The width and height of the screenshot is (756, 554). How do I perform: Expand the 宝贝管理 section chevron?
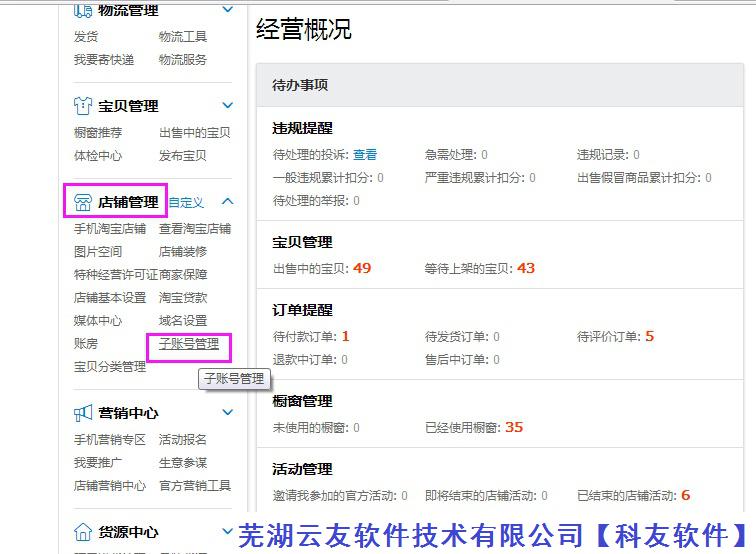(228, 105)
